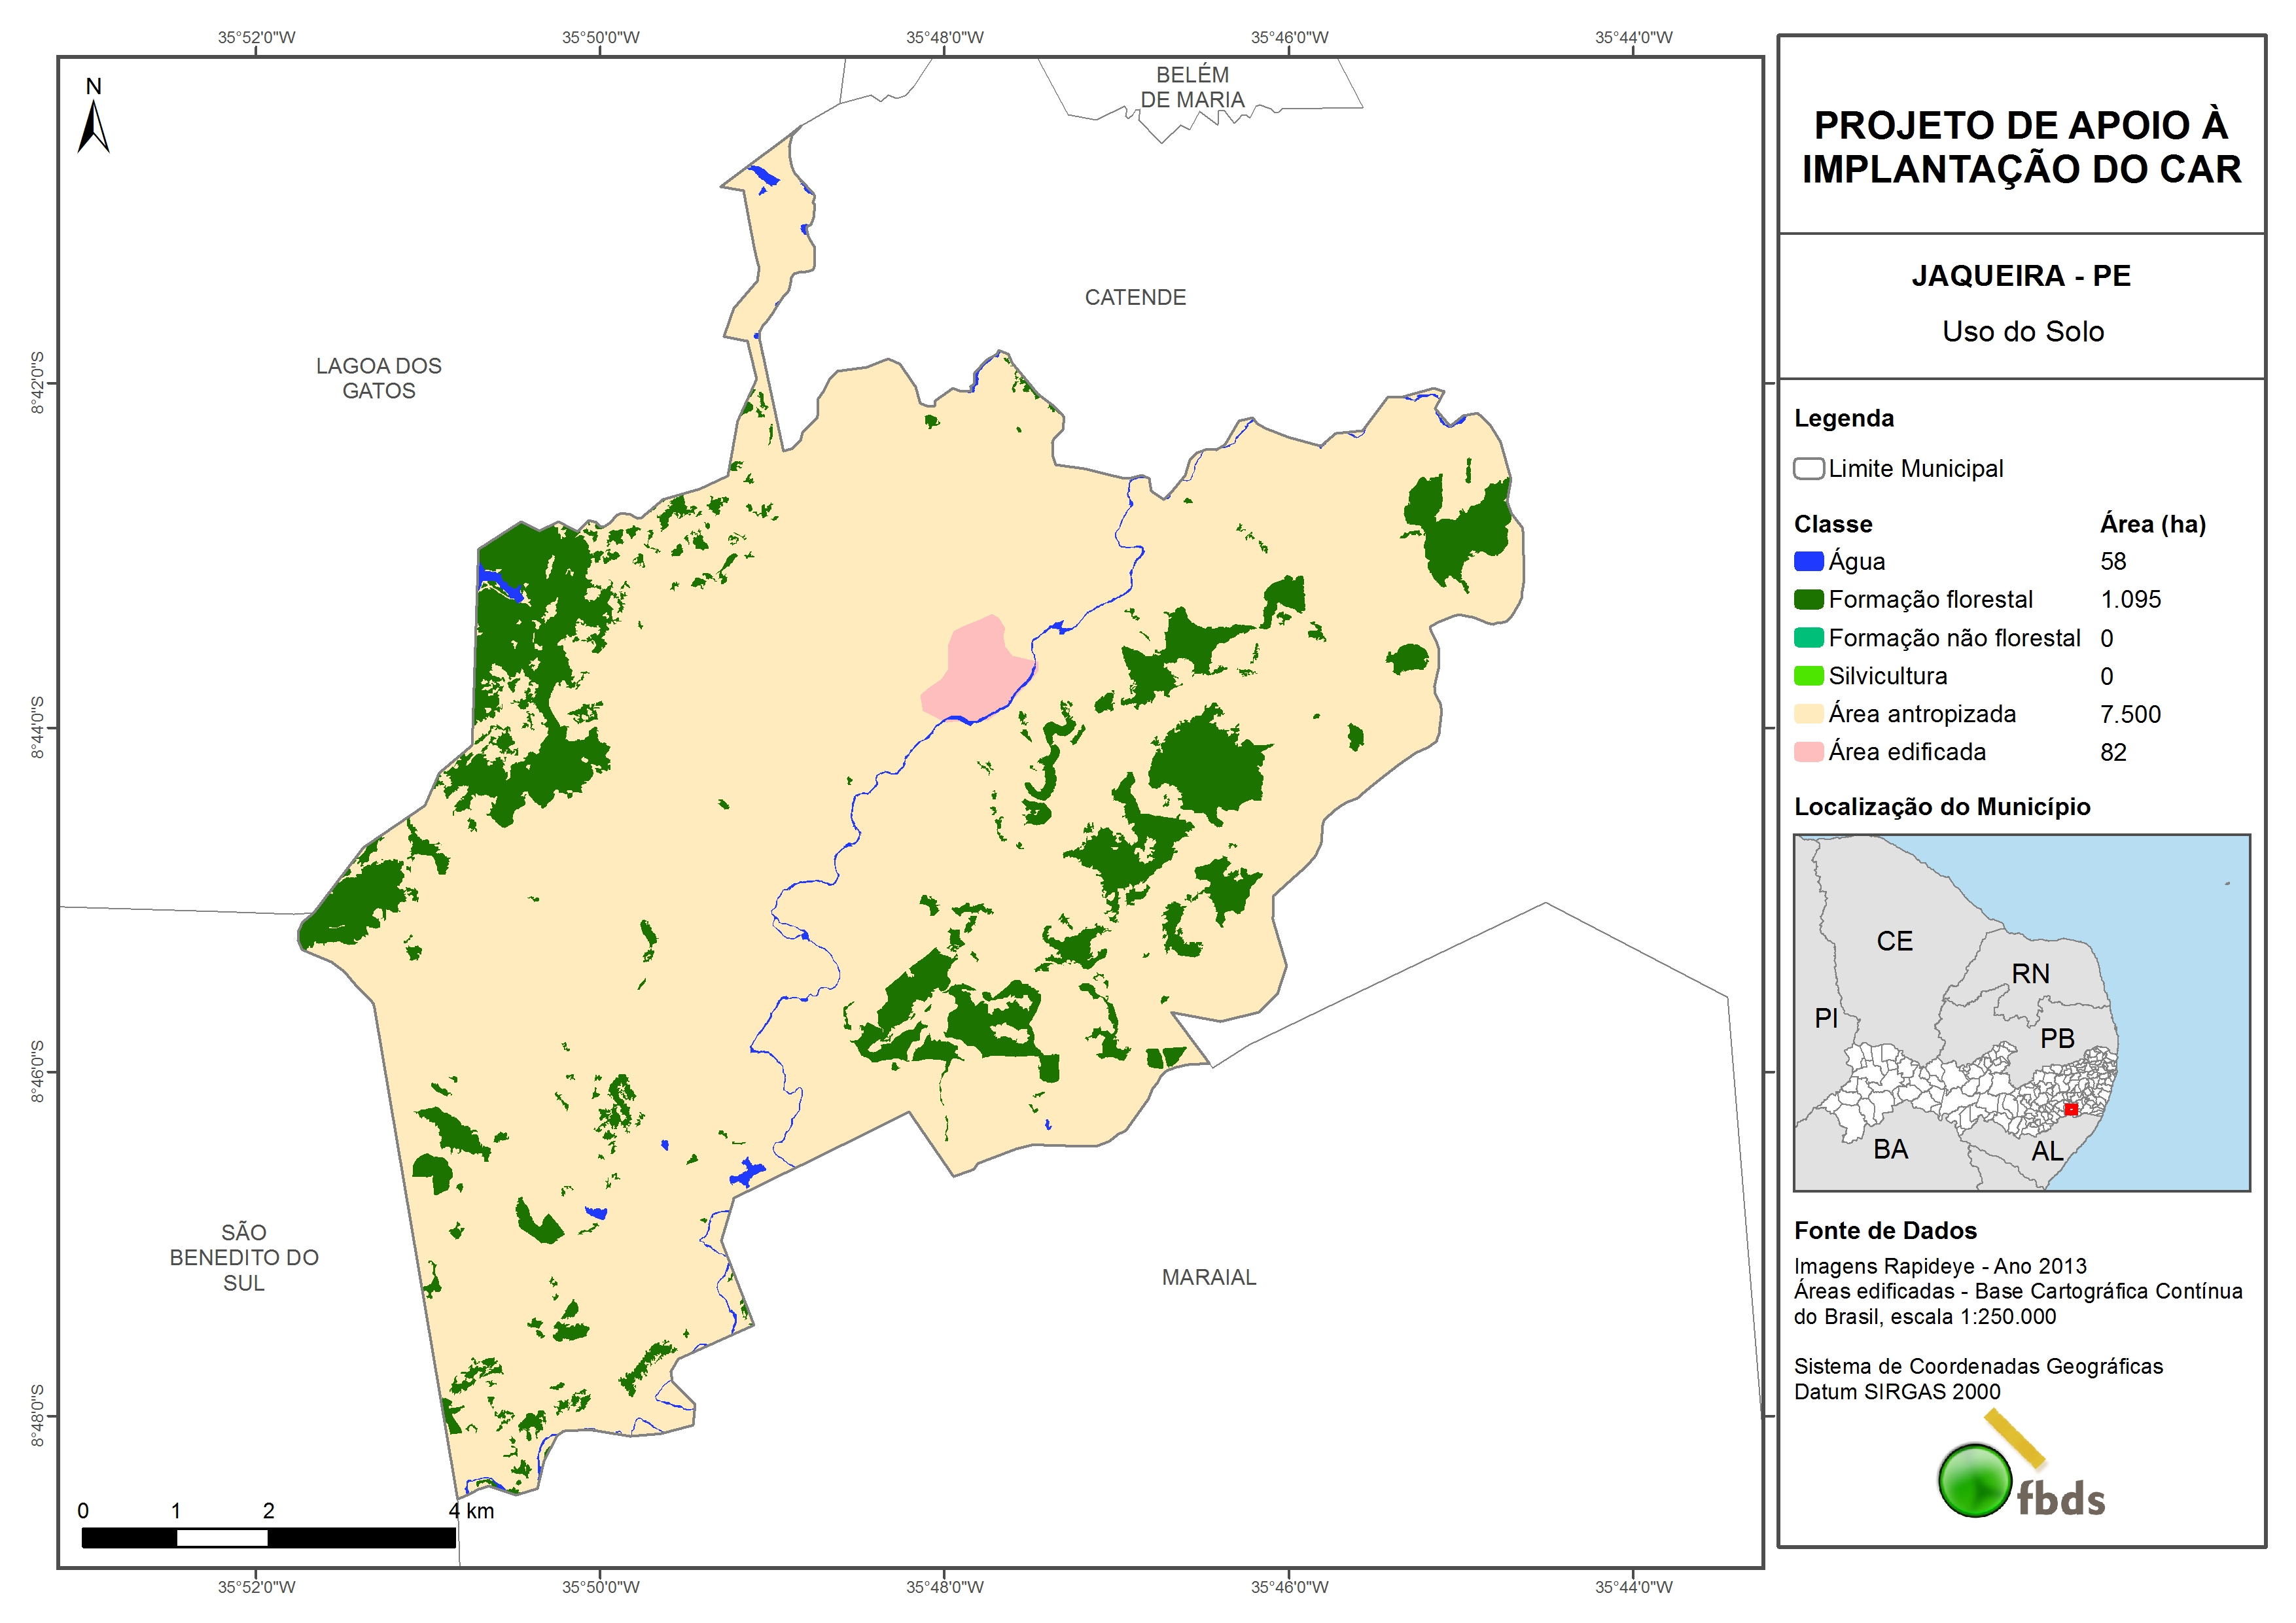The height and width of the screenshot is (1623, 2296).
Task: Click the Localização do Município inset map
Action: pyautogui.click(x=2021, y=1012)
